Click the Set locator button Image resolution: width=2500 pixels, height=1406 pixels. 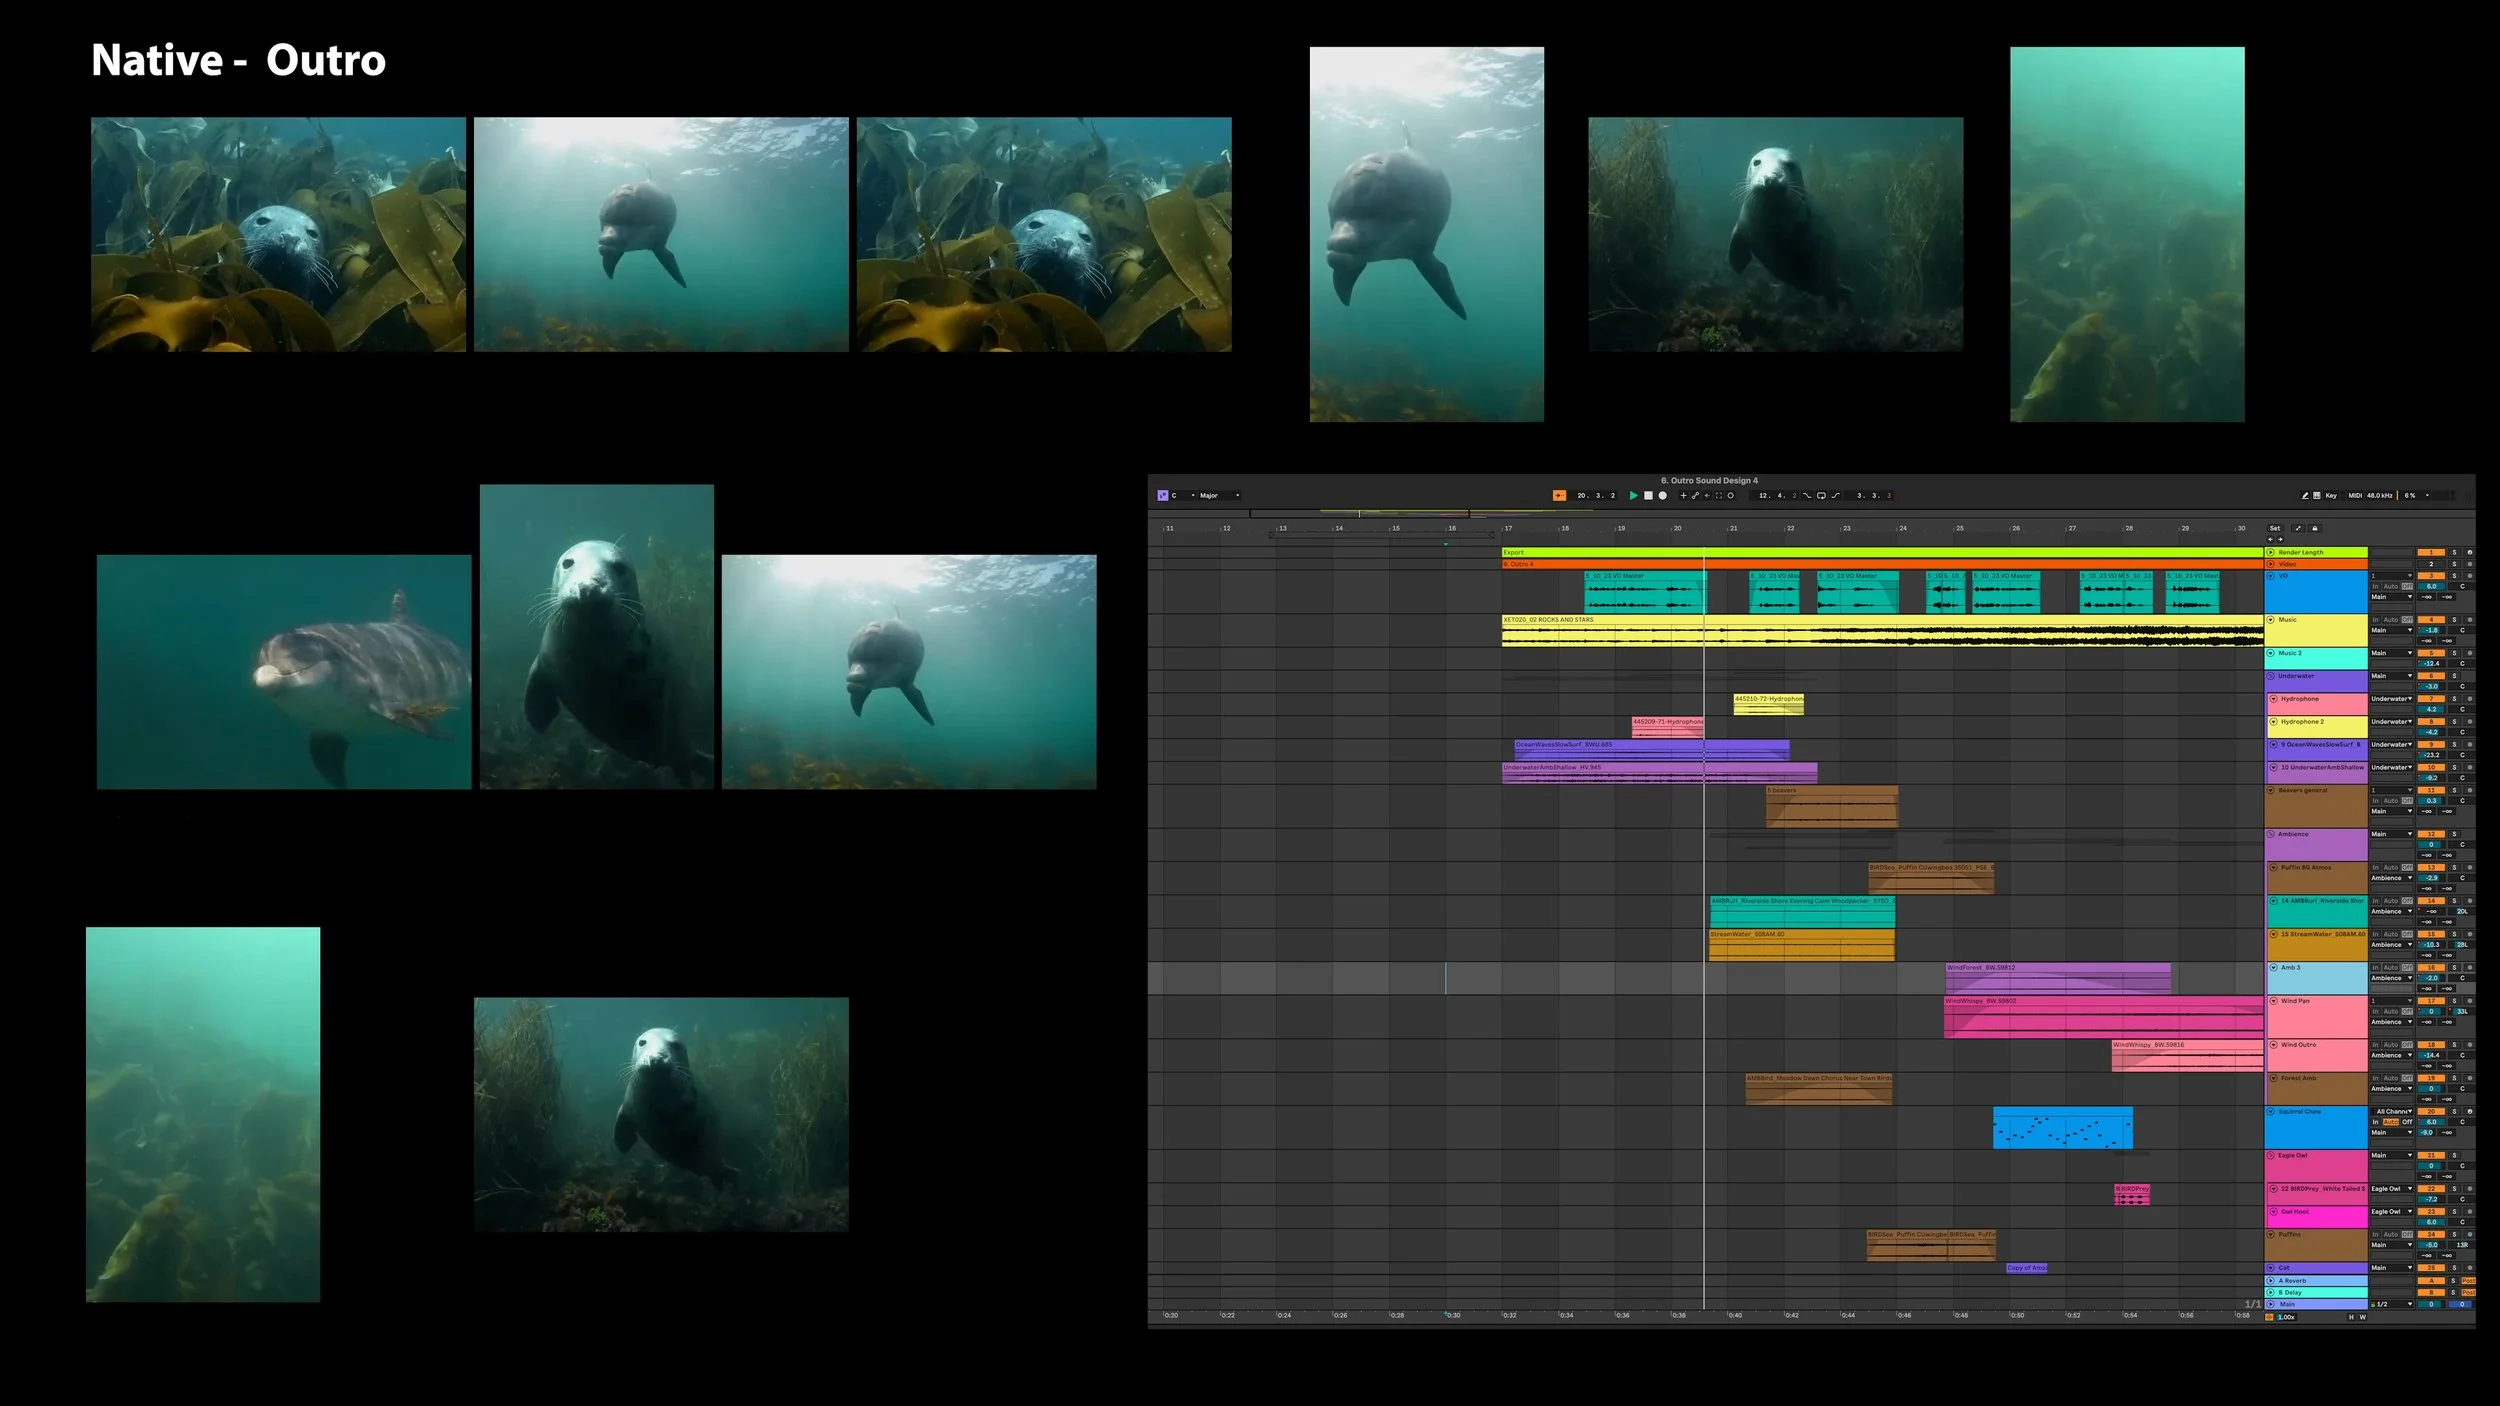[2275, 528]
